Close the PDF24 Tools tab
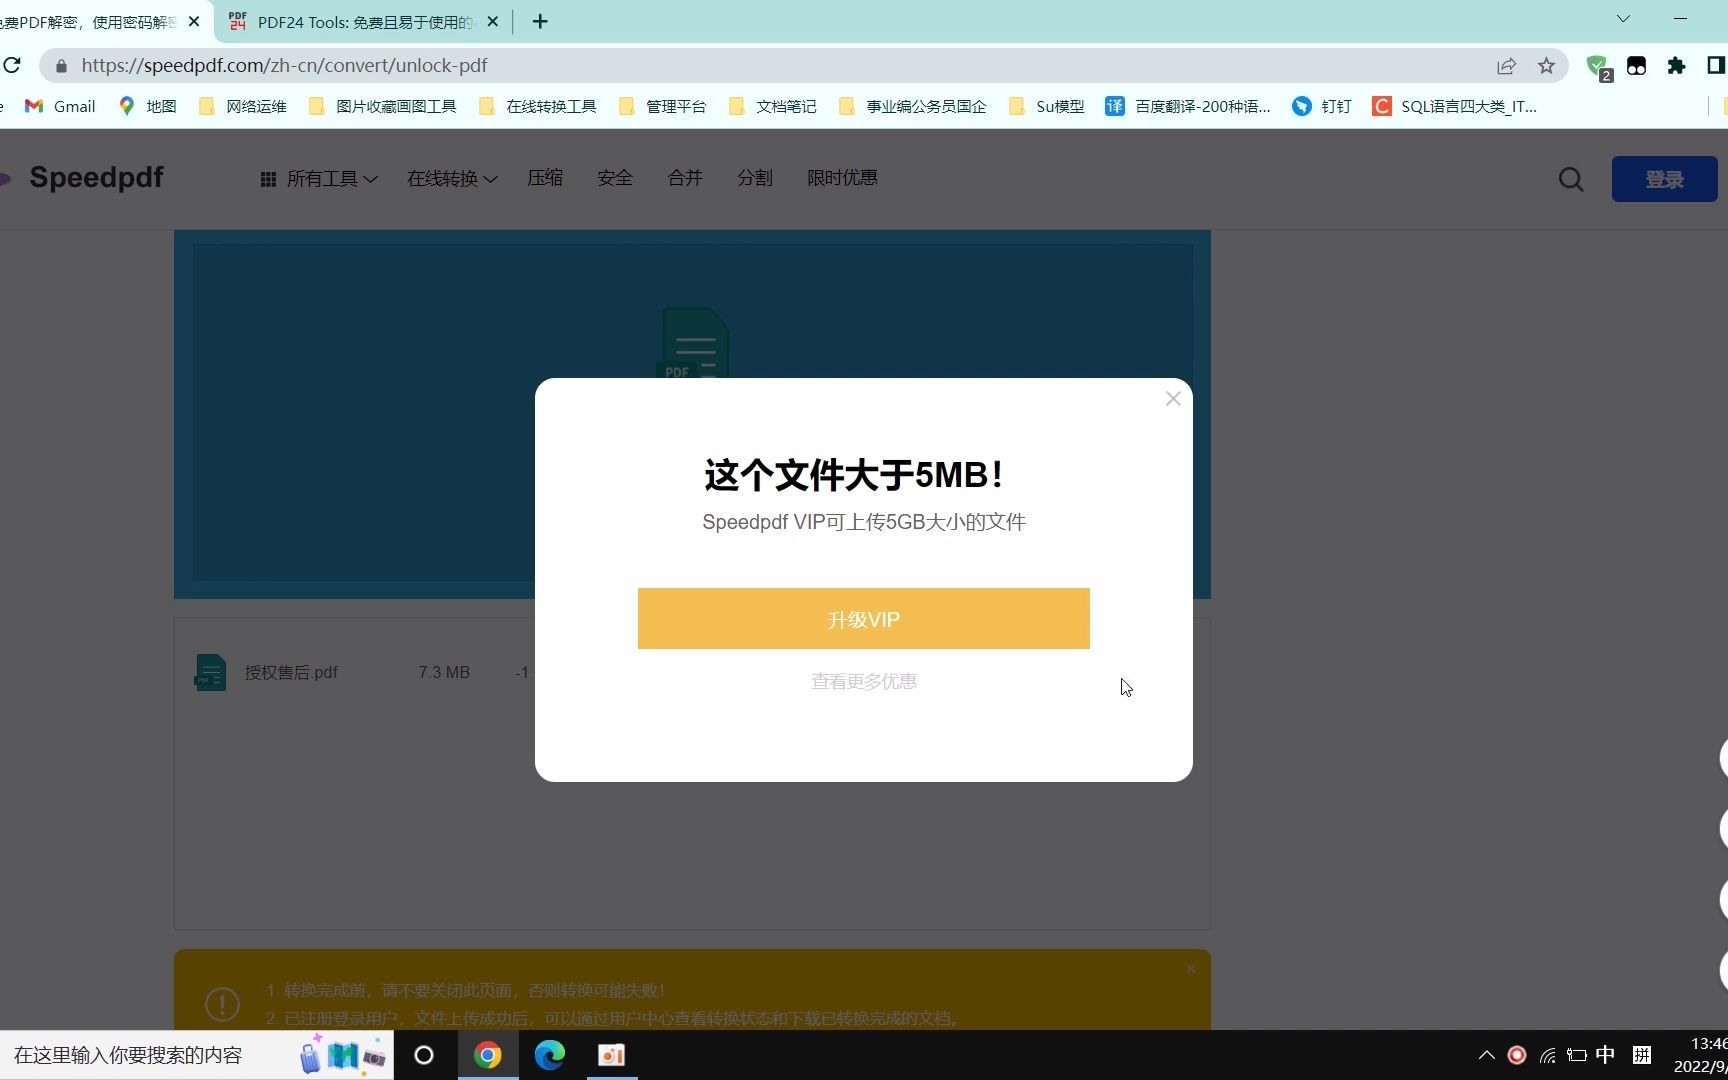Image resolution: width=1728 pixels, height=1080 pixels. coord(492,21)
